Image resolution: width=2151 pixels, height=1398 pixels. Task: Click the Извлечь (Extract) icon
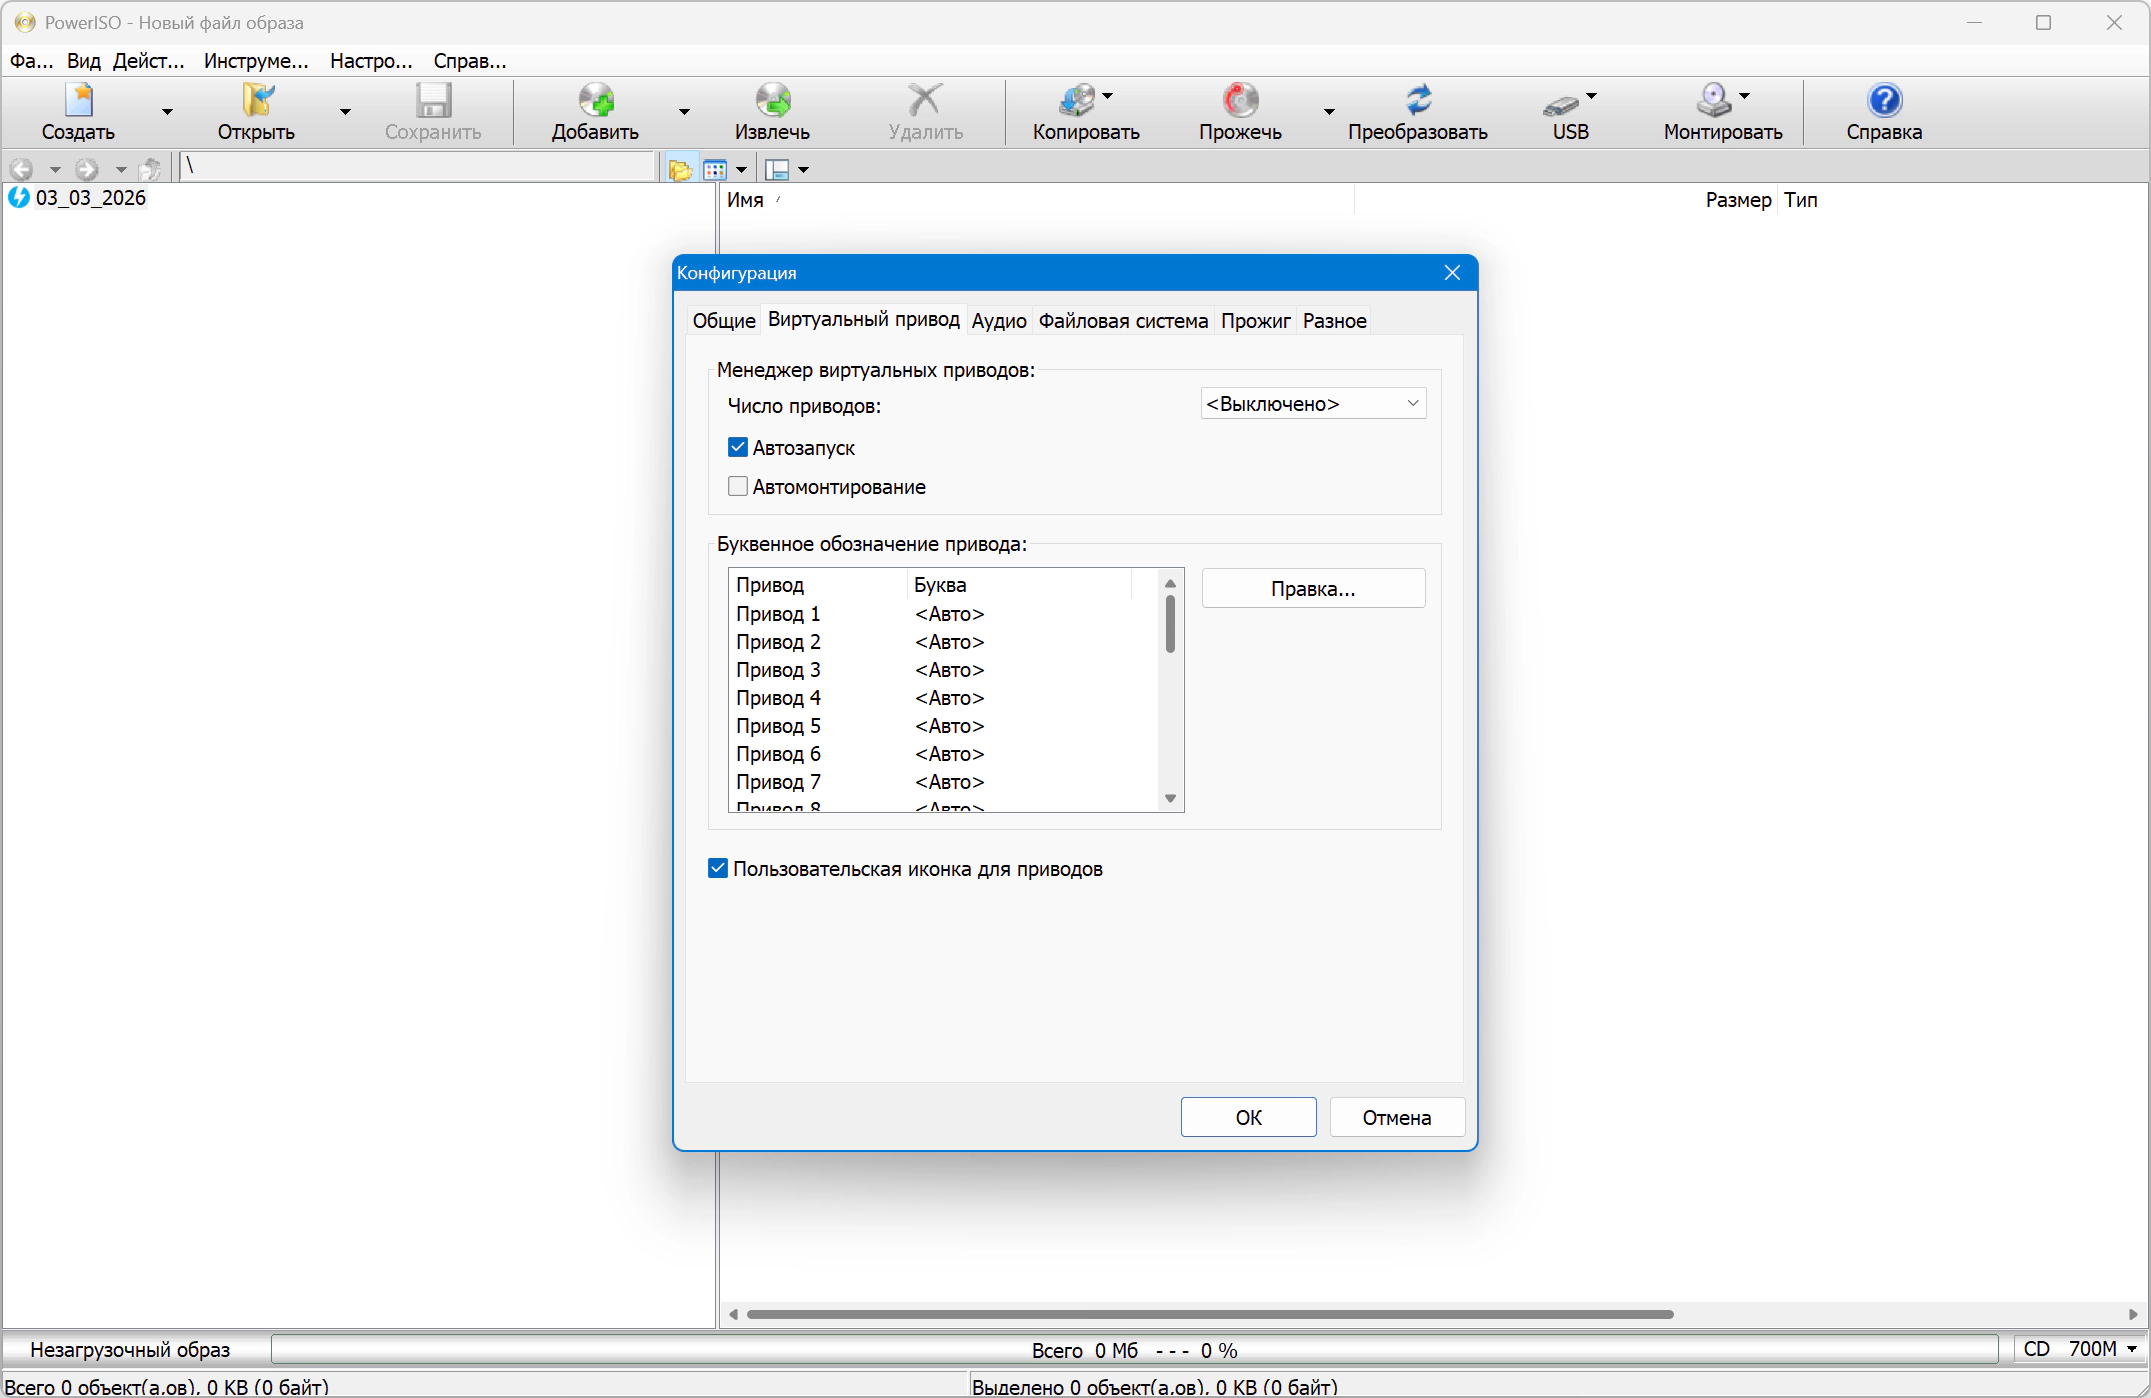click(772, 101)
